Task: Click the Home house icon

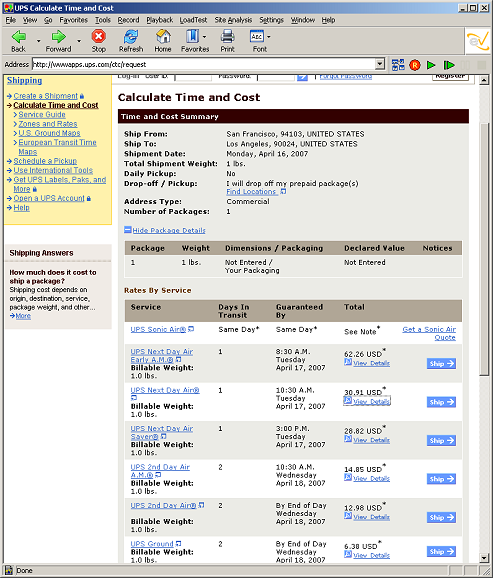Action: [x=163, y=36]
